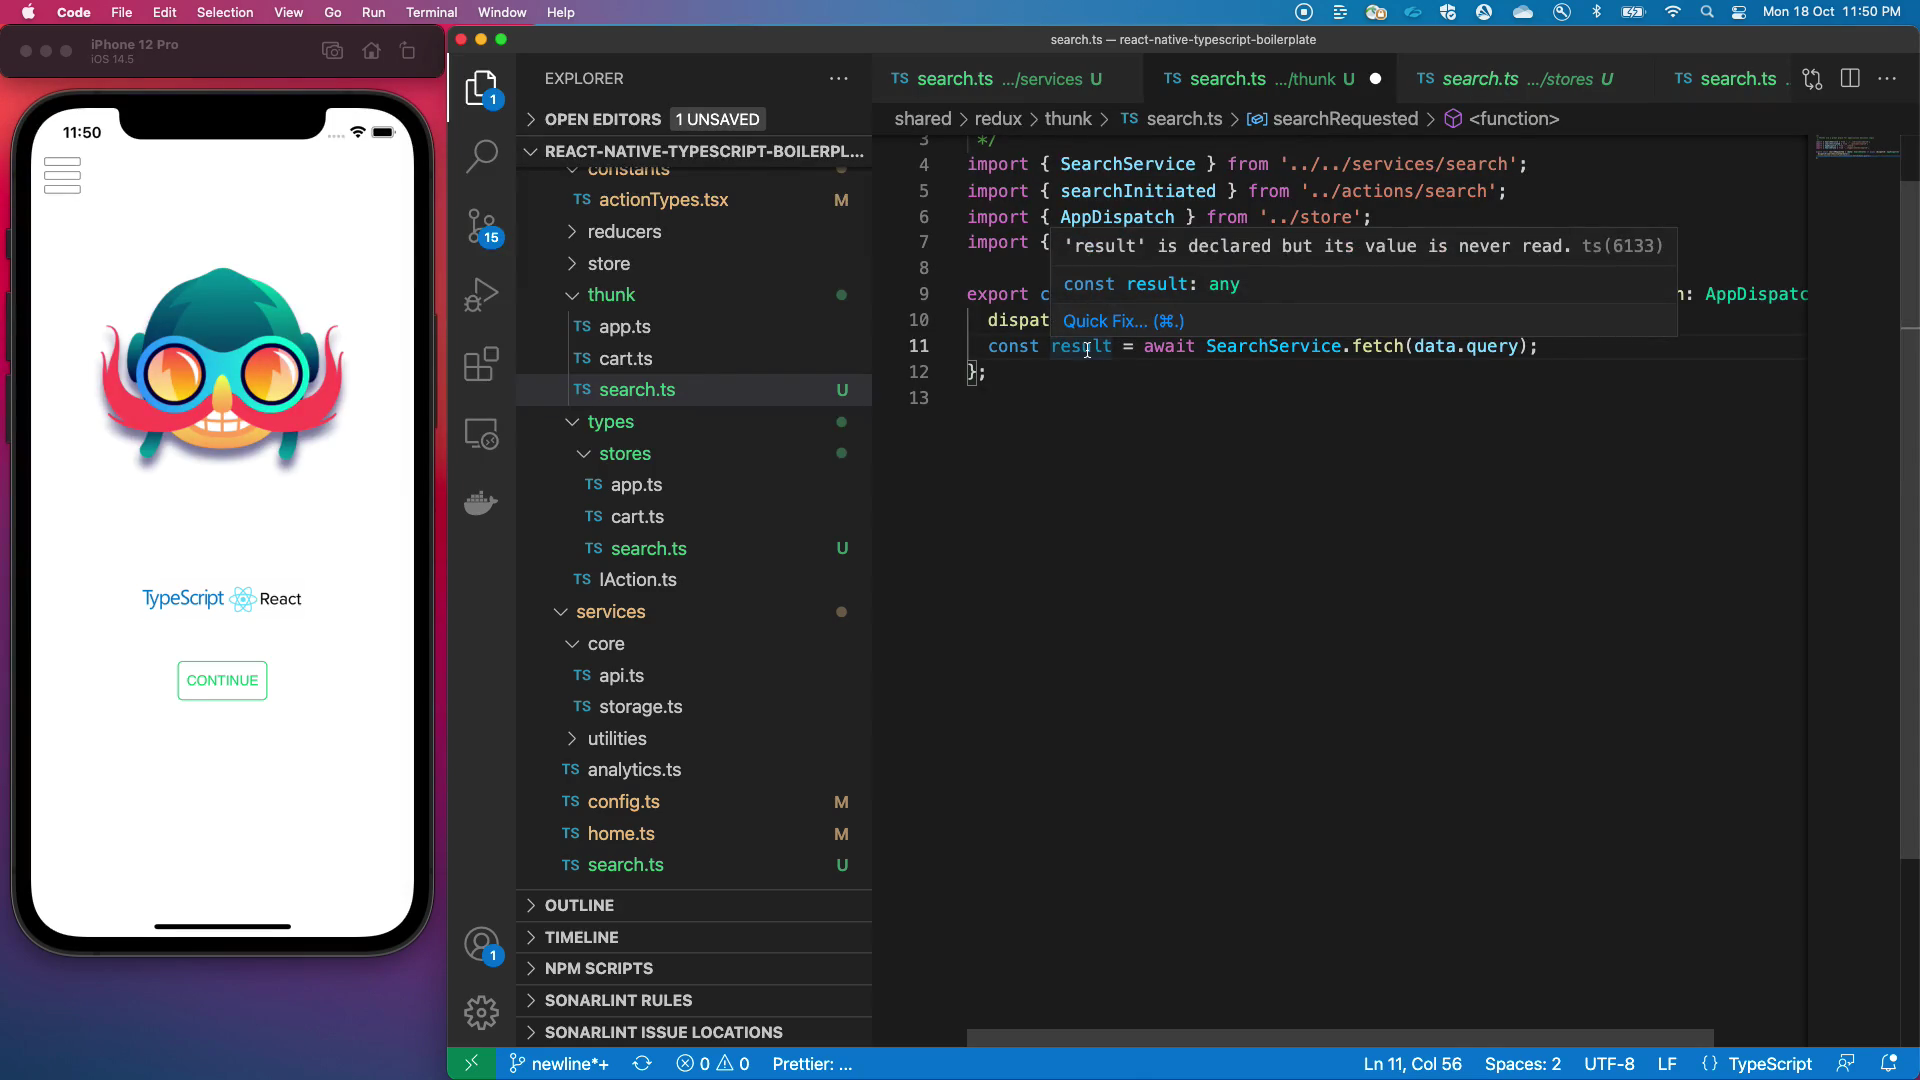Open Terminal menu in menu bar

point(430,12)
